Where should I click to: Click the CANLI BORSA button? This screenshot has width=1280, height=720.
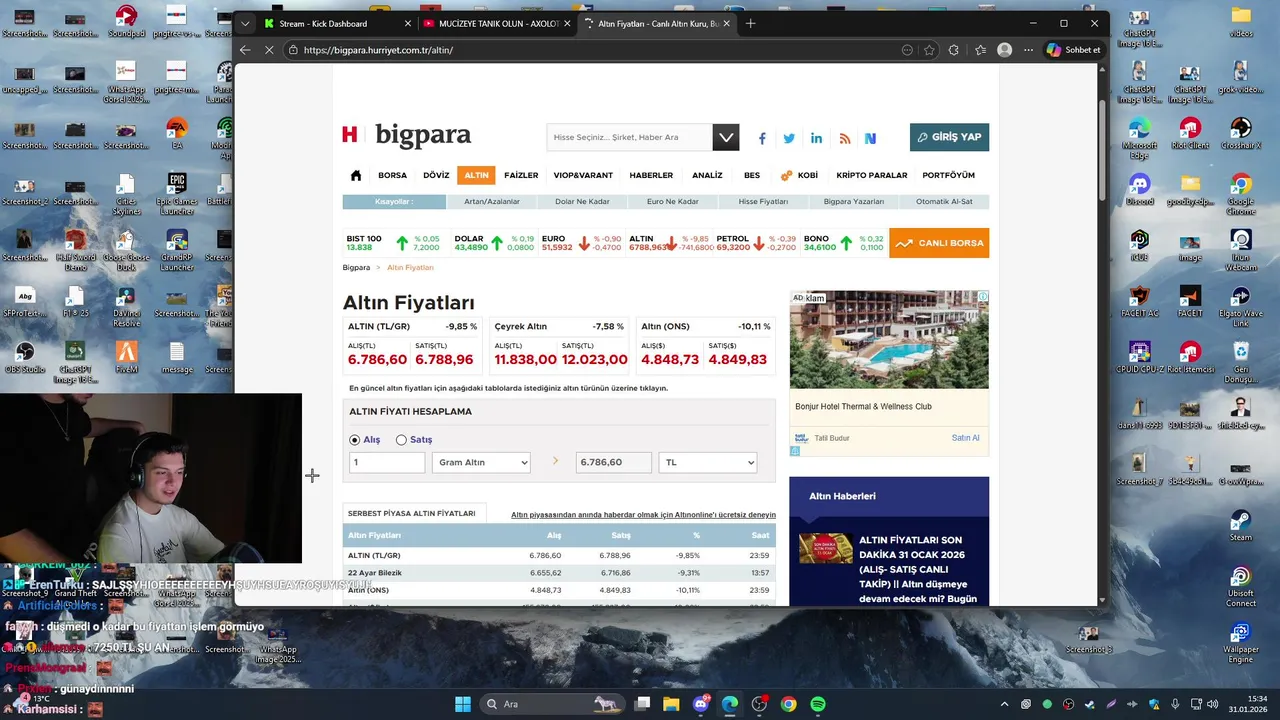[939, 243]
